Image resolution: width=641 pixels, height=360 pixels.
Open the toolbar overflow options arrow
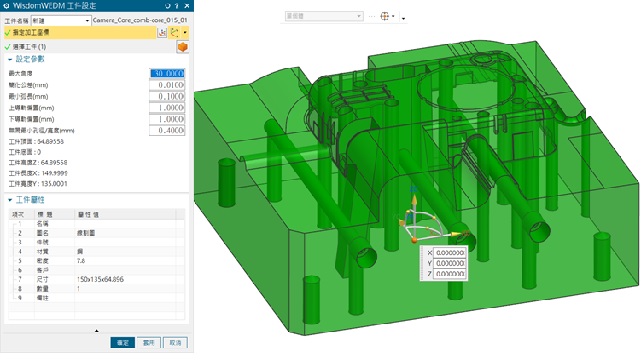[x=403, y=18]
